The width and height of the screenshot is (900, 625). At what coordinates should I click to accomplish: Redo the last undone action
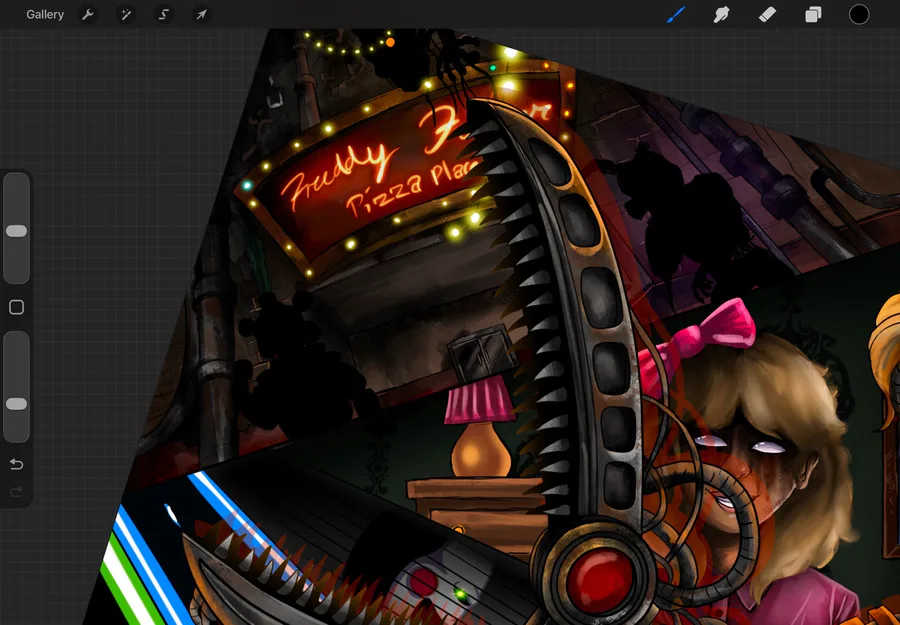click(x=17, y=491)
